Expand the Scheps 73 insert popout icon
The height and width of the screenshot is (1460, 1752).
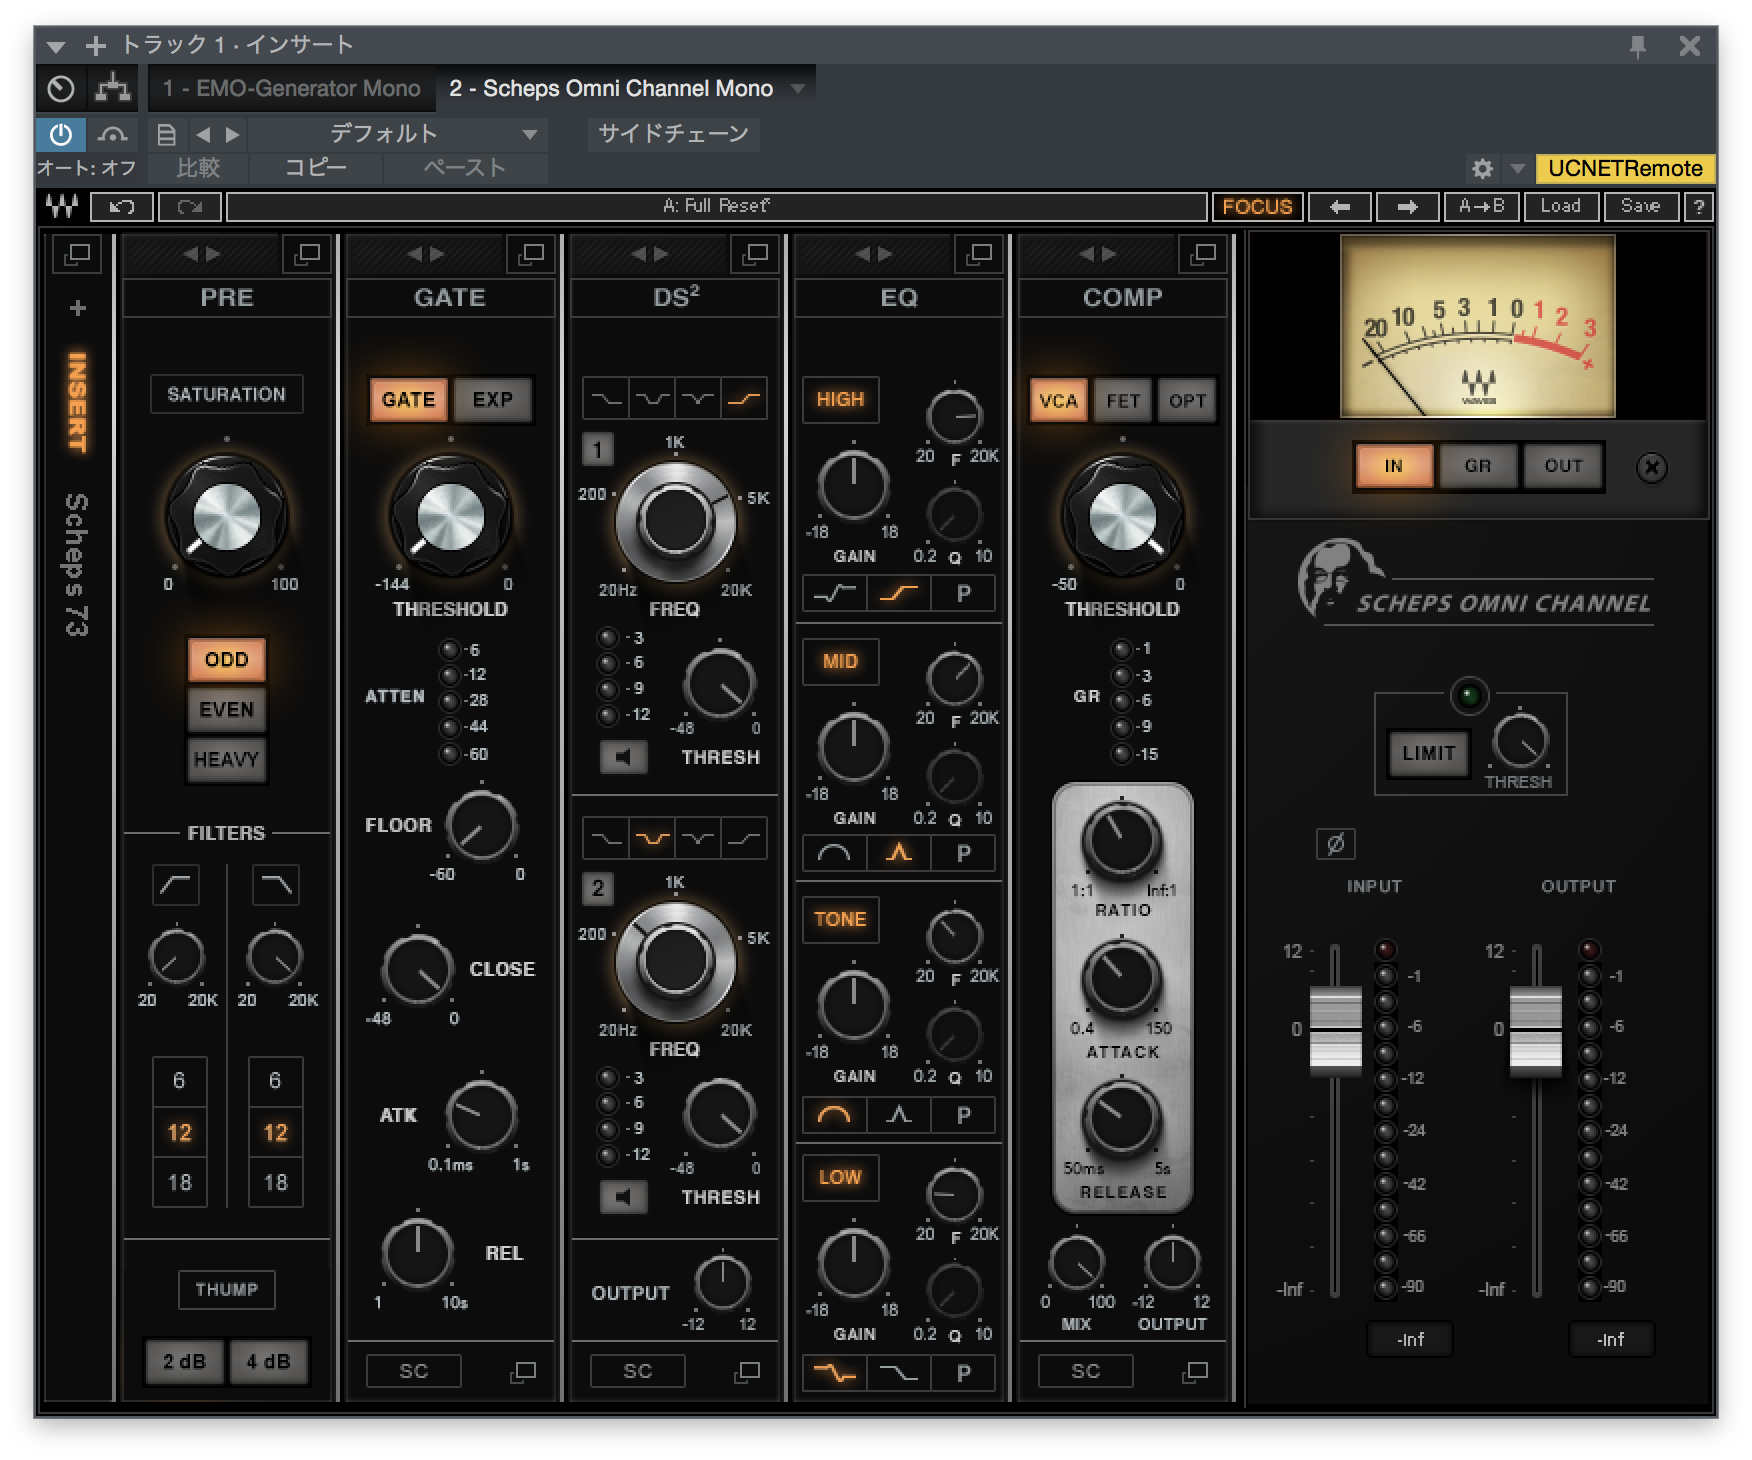click(77, 254)
